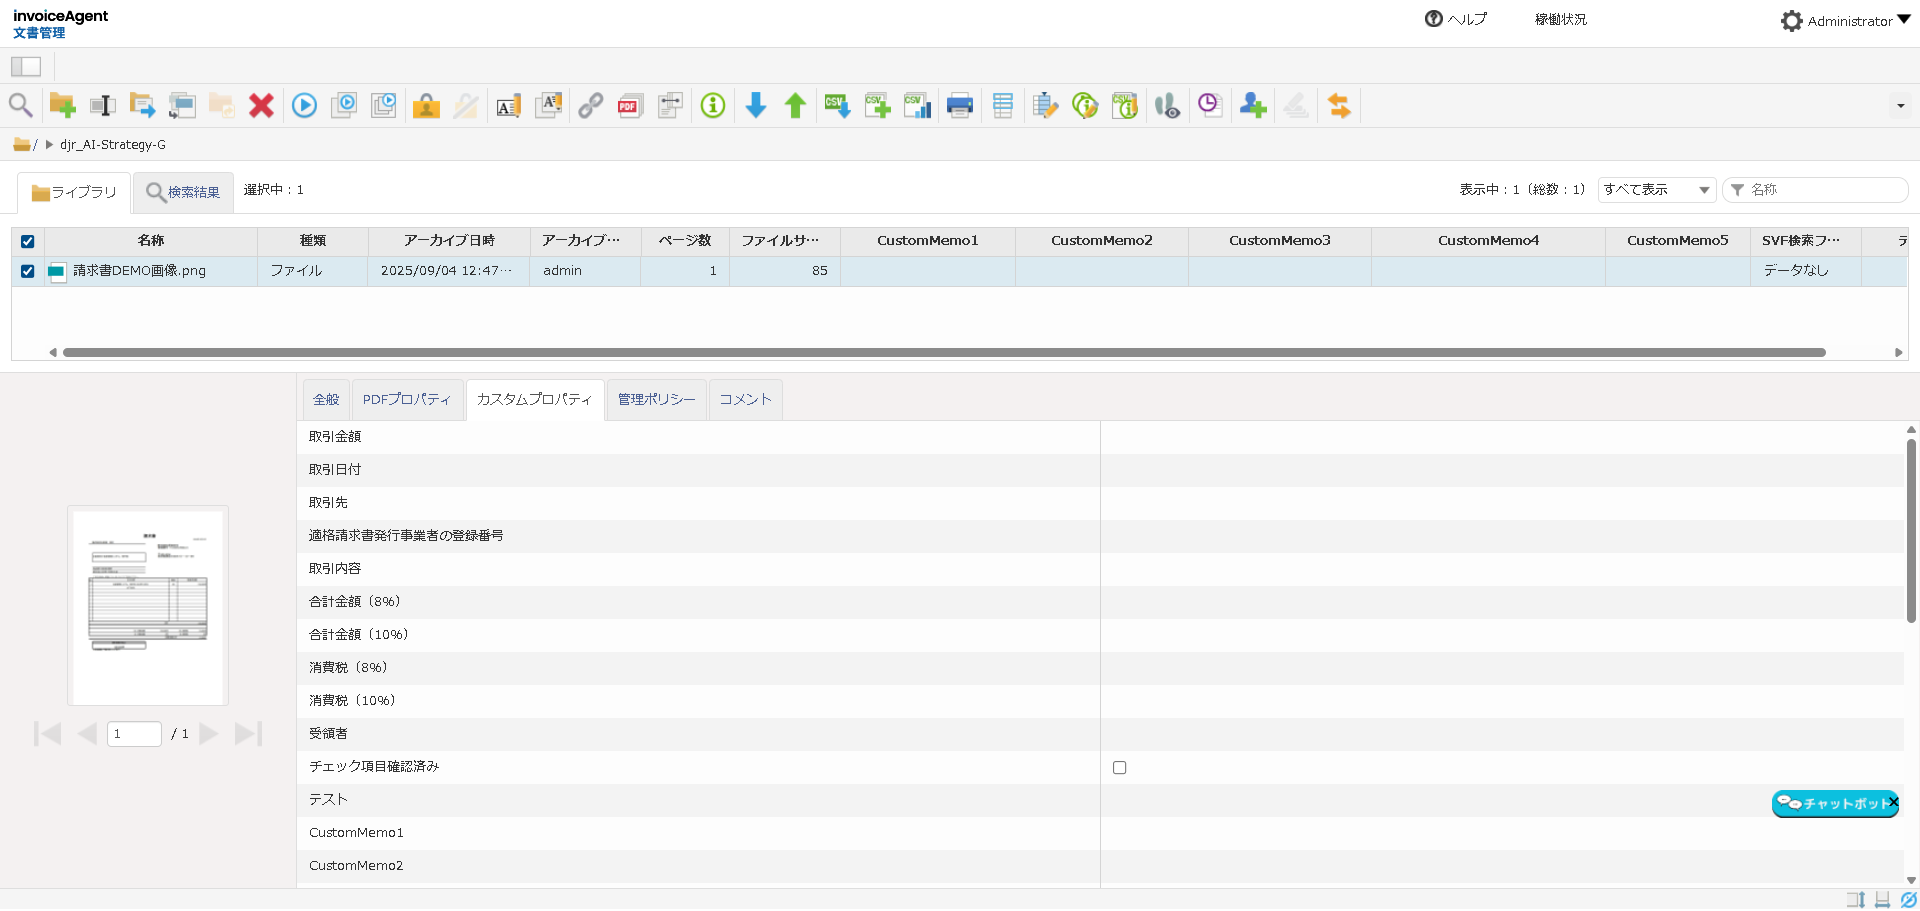This screenshot has width=1920, height=911.
Task: Click the create new folder icon
Action: point(62,105)
